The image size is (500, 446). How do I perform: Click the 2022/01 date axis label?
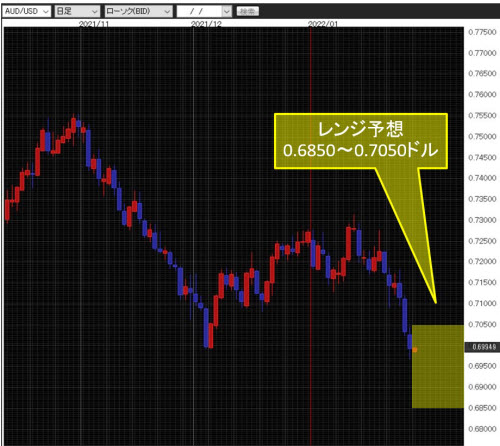(x=322, y=24)
